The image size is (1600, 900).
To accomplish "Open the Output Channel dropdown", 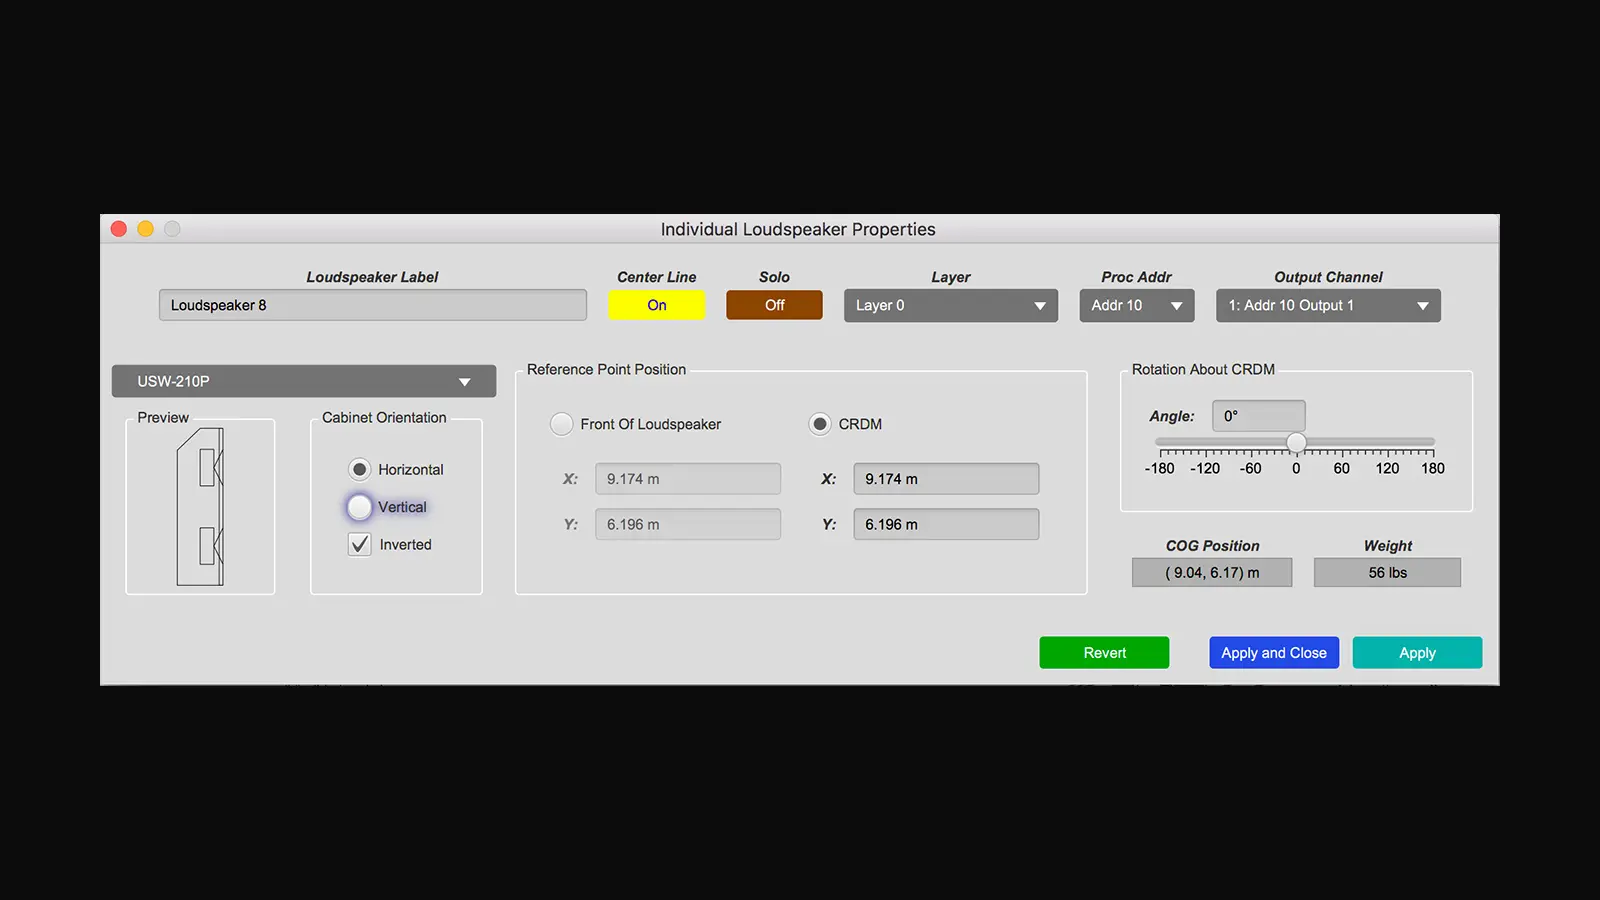I will click(x=1327, y=305).
